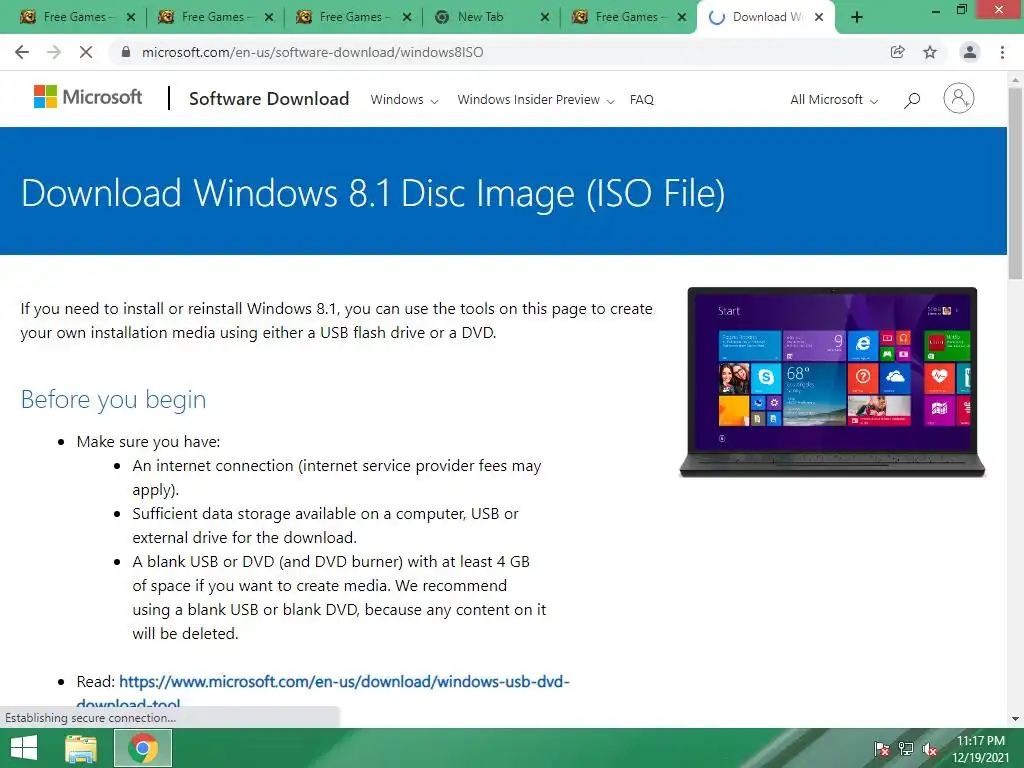
Task: Bookmark this page with the star icon
Action: point(930,52)
